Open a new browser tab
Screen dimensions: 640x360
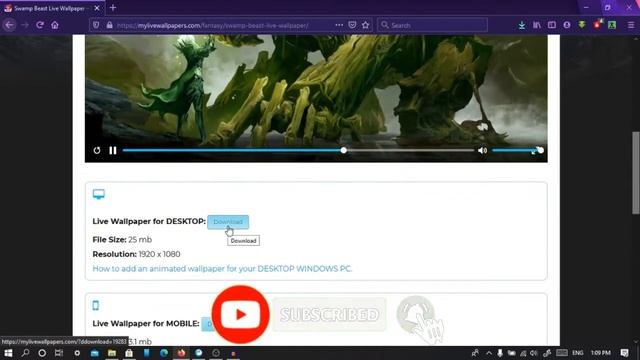pos(113,8)
